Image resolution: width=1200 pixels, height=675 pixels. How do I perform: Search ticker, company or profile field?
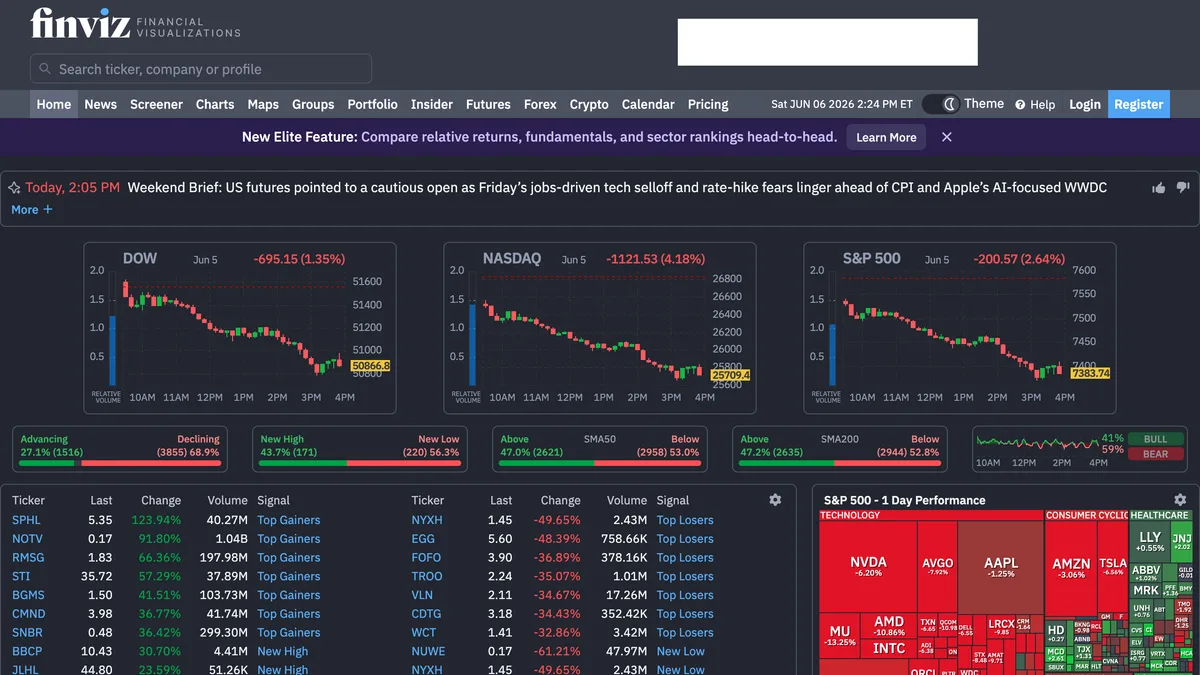[201, 69]
